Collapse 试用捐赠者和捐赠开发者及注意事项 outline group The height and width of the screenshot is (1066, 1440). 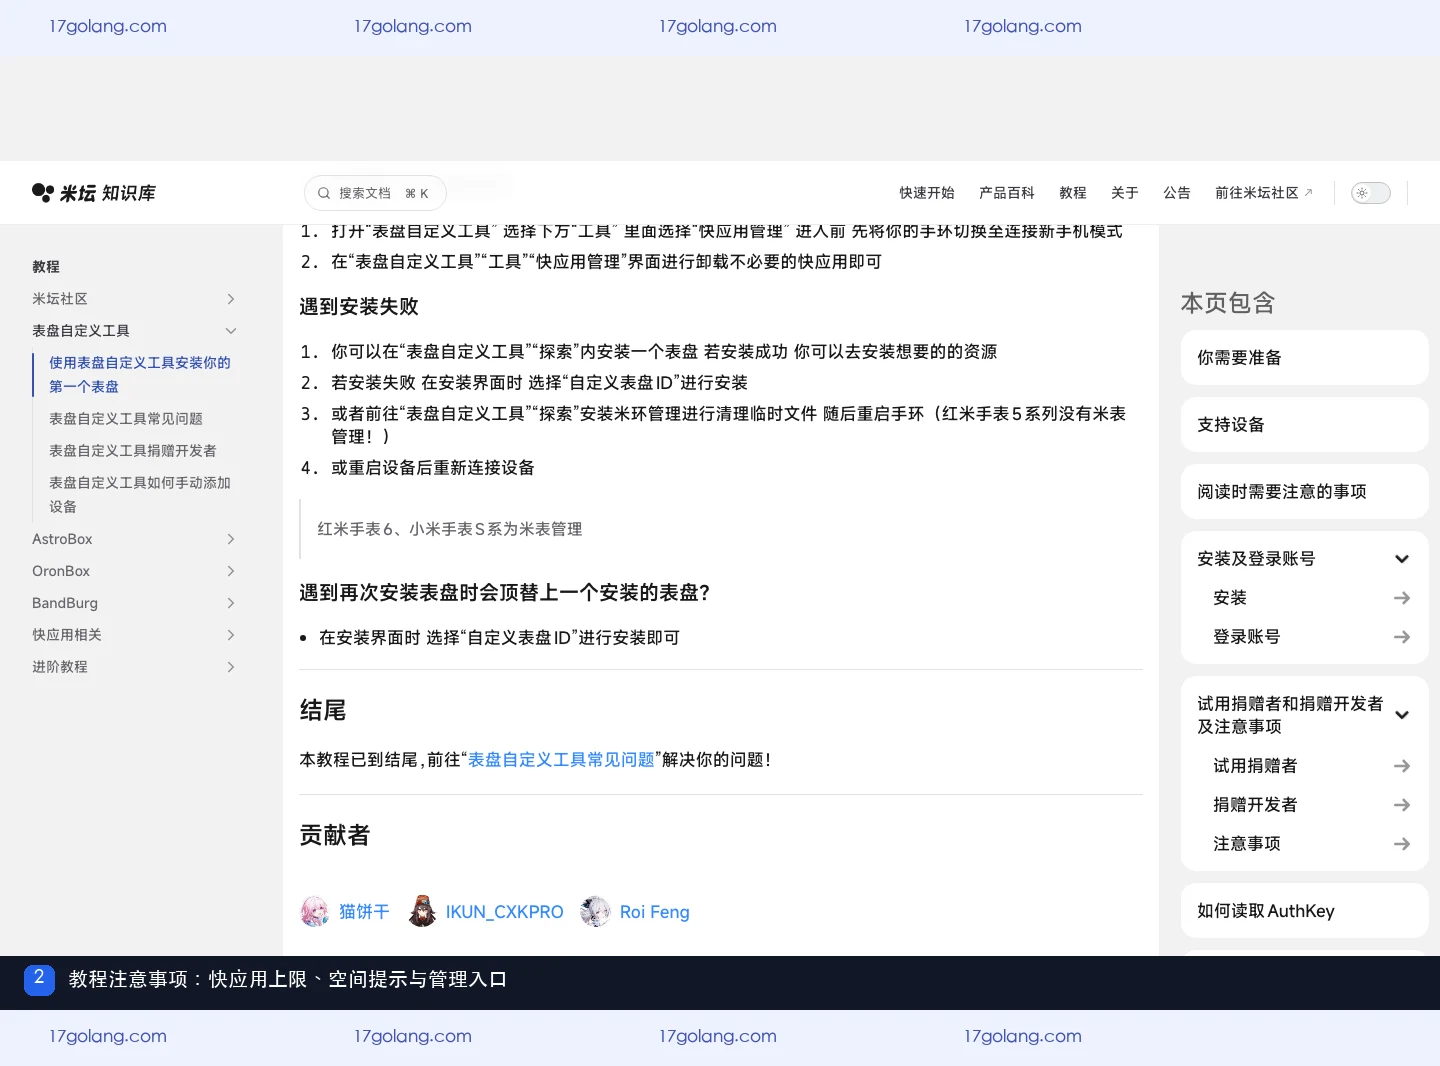(1402, 715)
